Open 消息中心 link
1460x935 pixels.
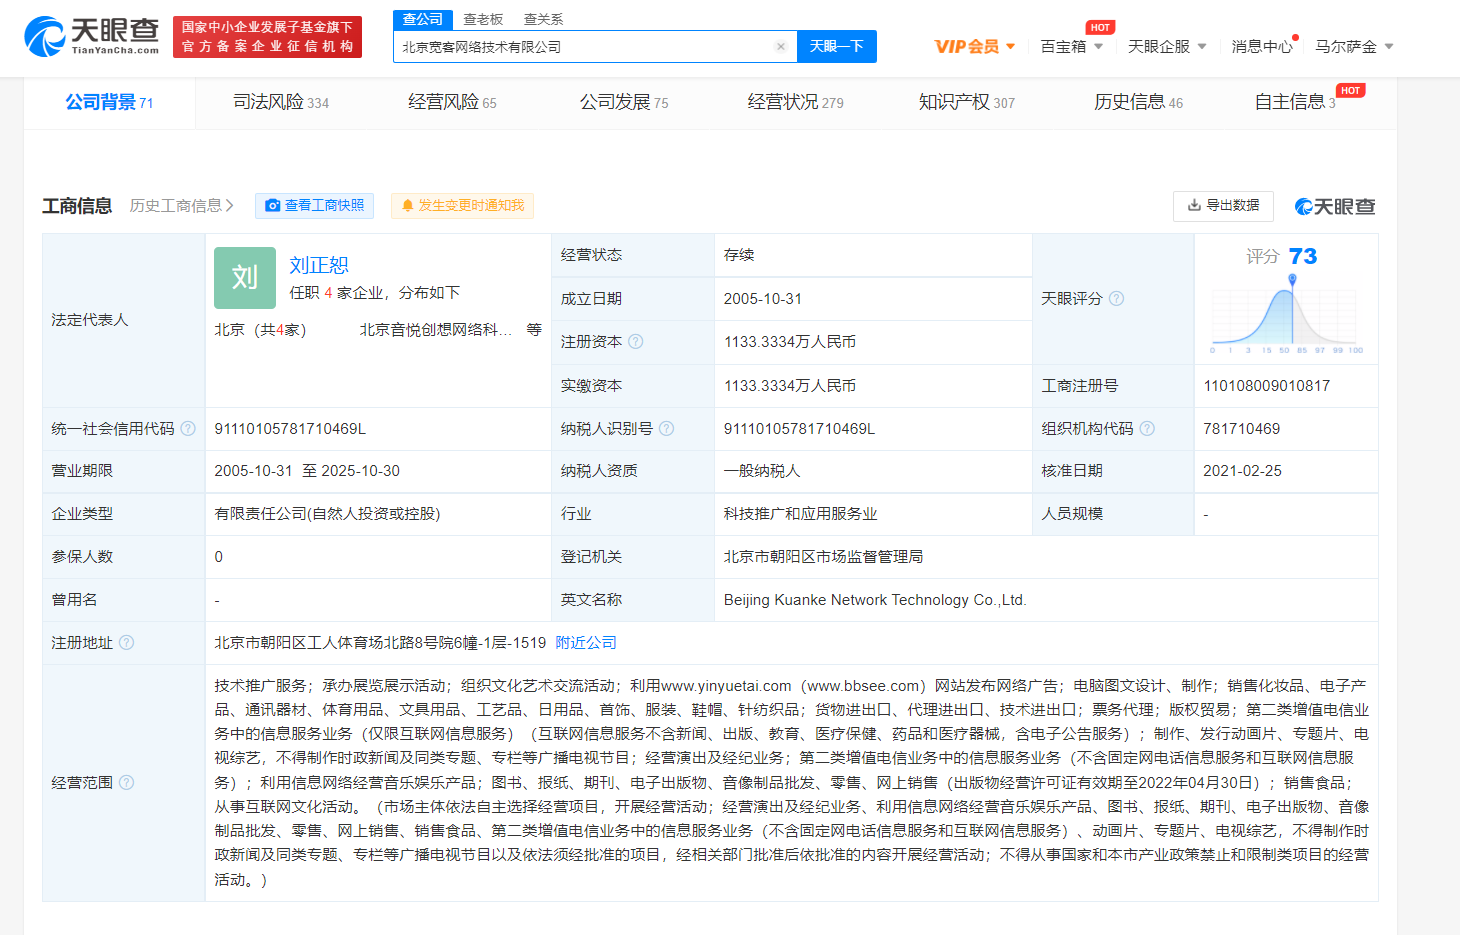point(1261,47)
